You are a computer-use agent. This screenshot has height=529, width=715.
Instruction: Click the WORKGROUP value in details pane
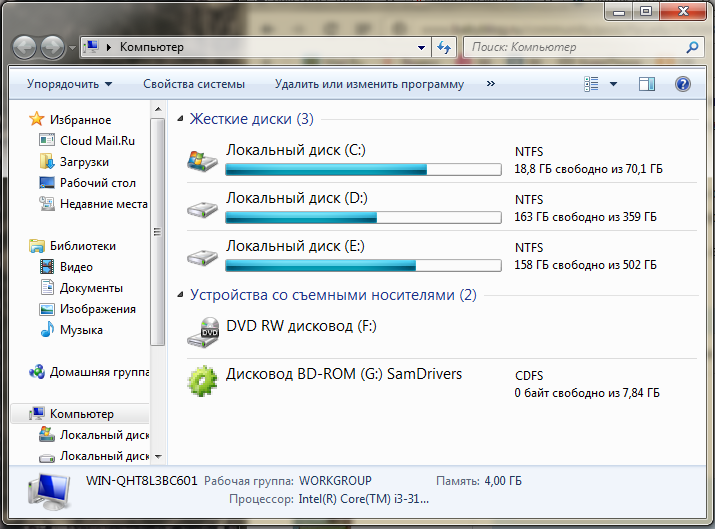click(x=335, y=481)
